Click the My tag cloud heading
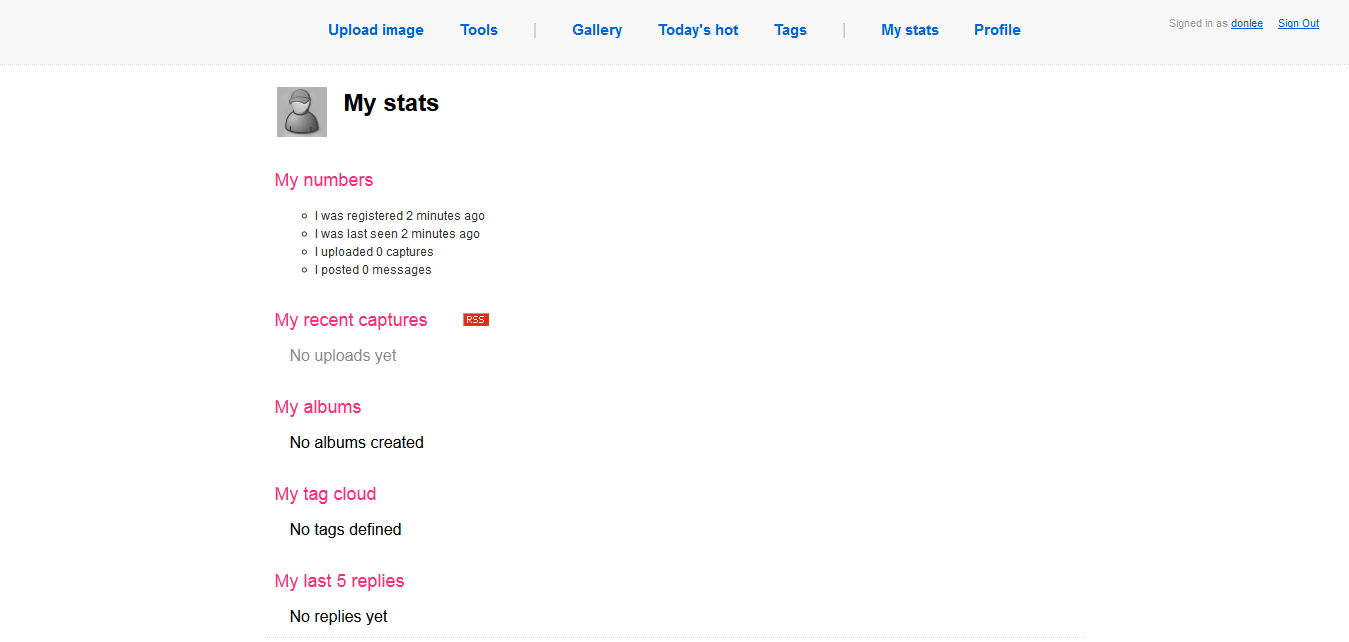Image resolution: width=1349 pixels, height=642 pixels. click(325, 494)
